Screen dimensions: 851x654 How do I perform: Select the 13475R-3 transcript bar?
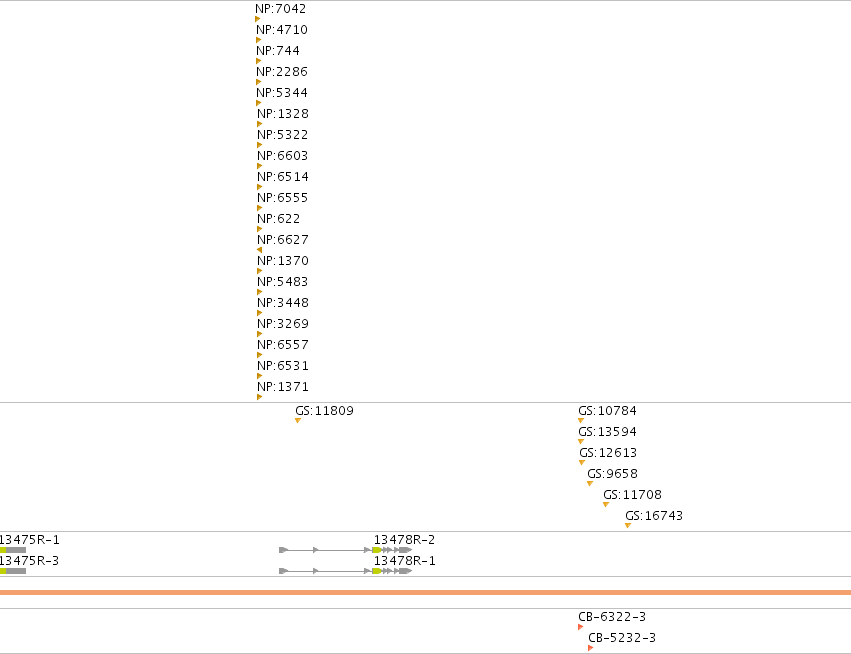point(13,571)
